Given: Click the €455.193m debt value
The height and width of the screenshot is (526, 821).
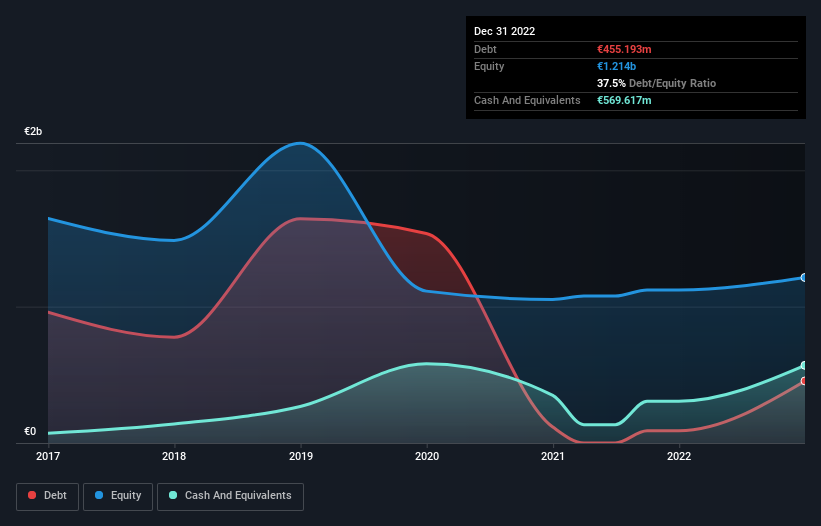Looking at the screenshot, I should click(x=624, y=49).
